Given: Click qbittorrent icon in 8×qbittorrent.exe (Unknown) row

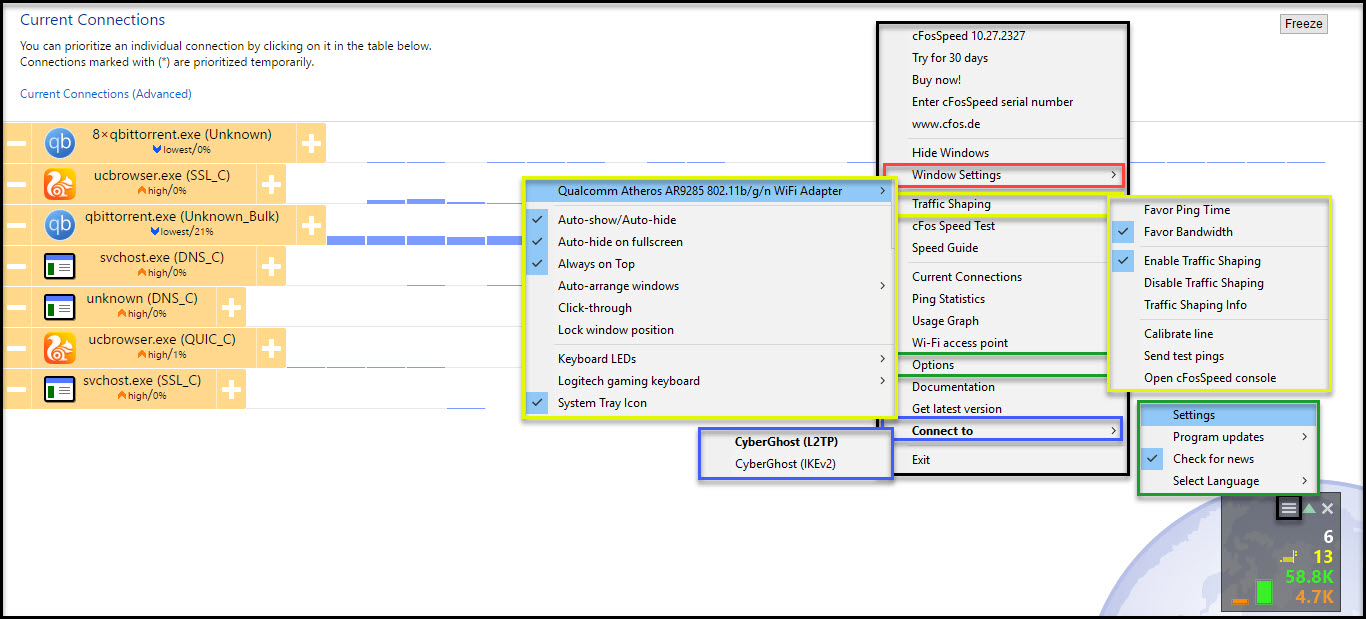Looking at the screenshot, I should pos(60,143).
